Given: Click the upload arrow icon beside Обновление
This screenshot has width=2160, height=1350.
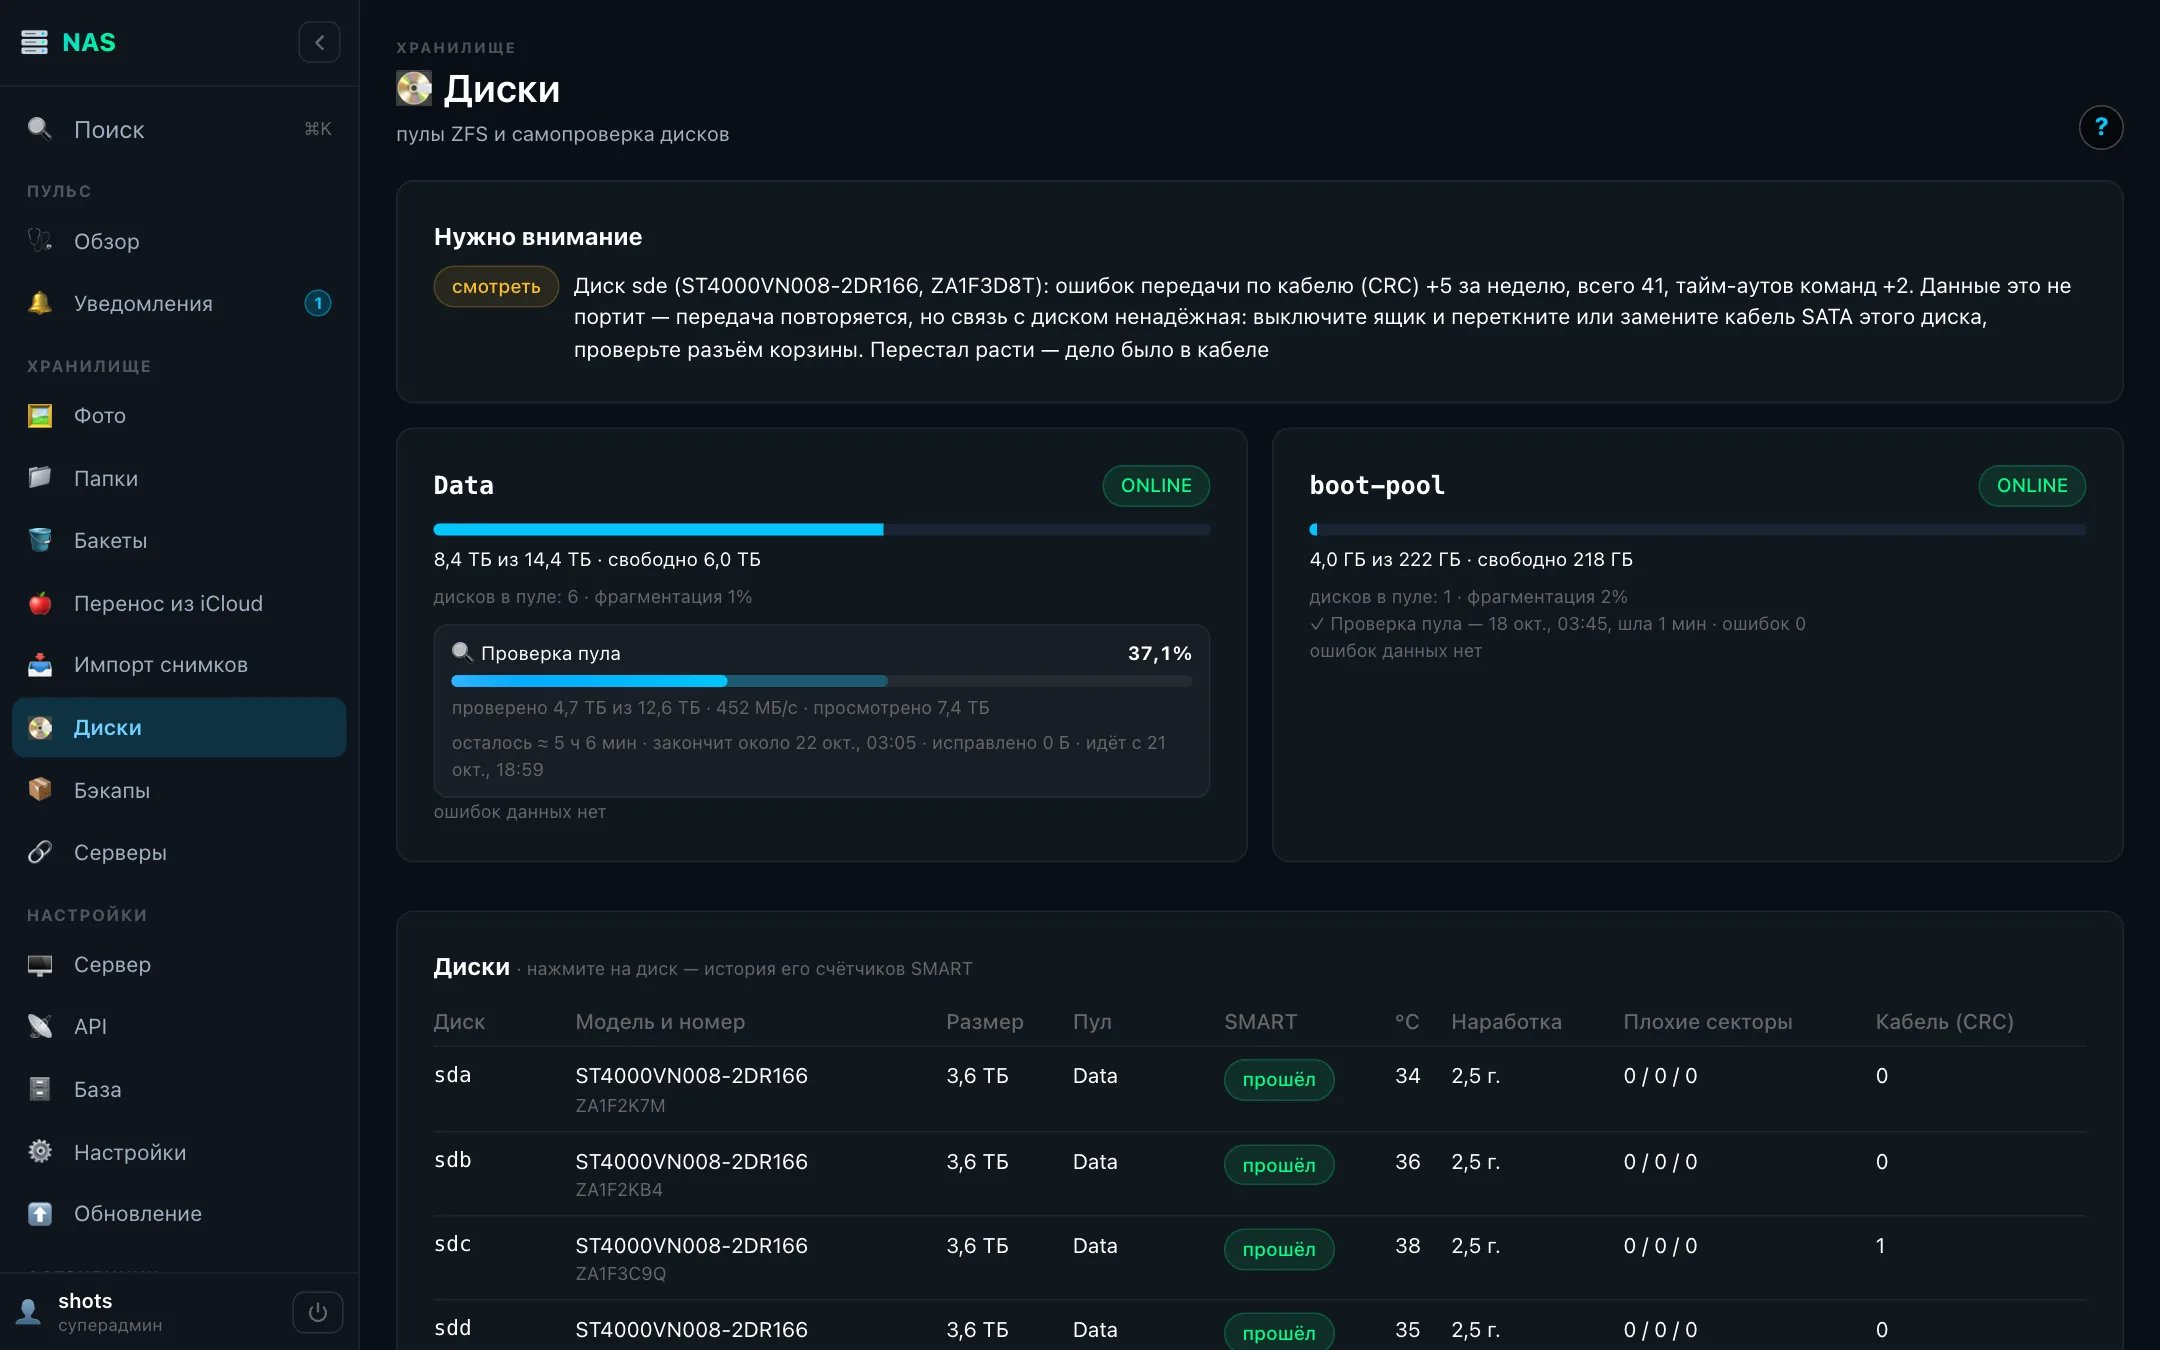Looking at the screenshot, I should pyautogui.click(x=40, y=1213).
